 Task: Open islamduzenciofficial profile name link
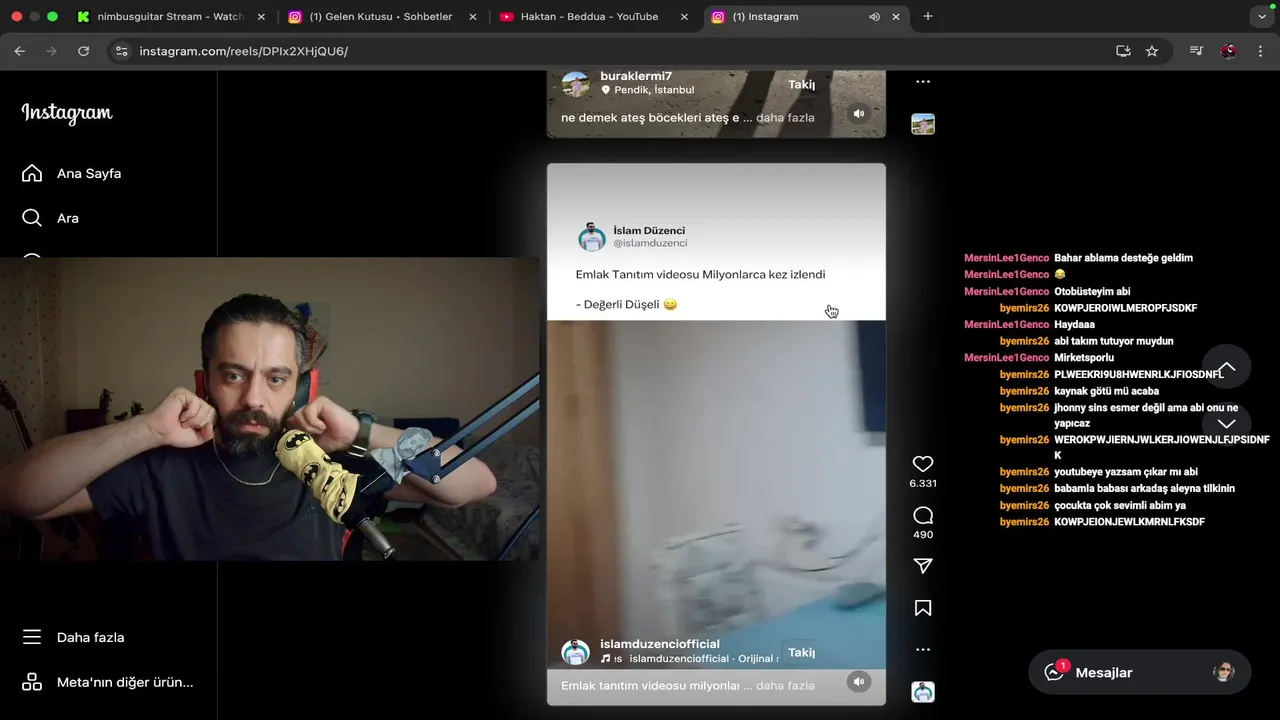click(660, 644)
